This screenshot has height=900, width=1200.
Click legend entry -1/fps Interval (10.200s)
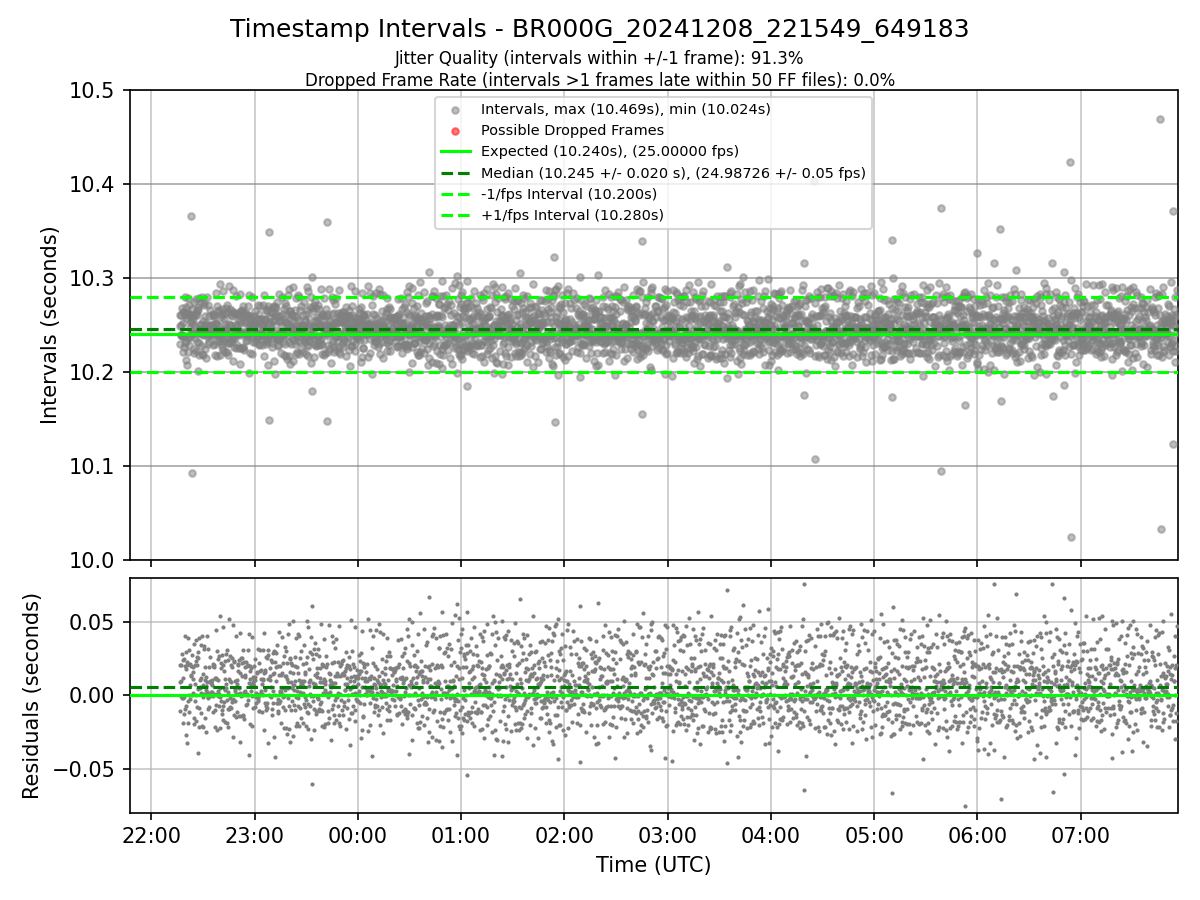(x=569, y=194)
